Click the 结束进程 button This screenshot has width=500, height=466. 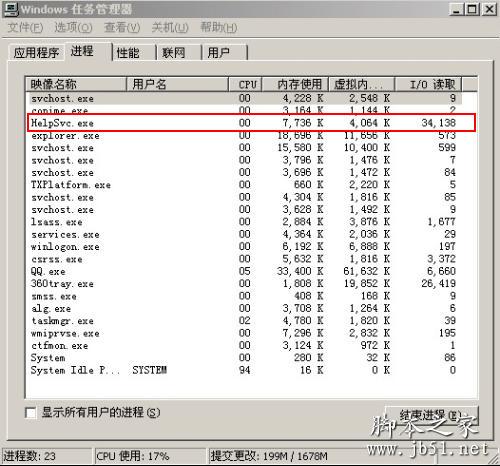(x=432, y=415)
